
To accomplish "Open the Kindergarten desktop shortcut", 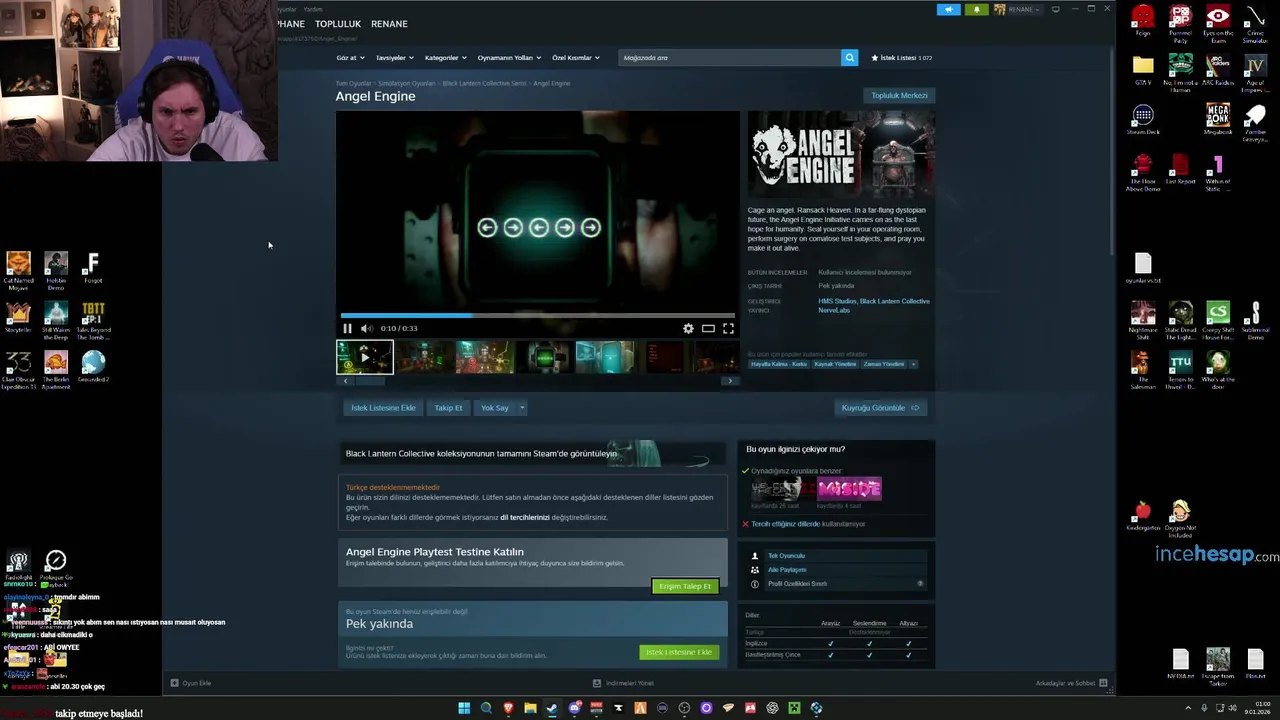I will [x=1143, y=516].
